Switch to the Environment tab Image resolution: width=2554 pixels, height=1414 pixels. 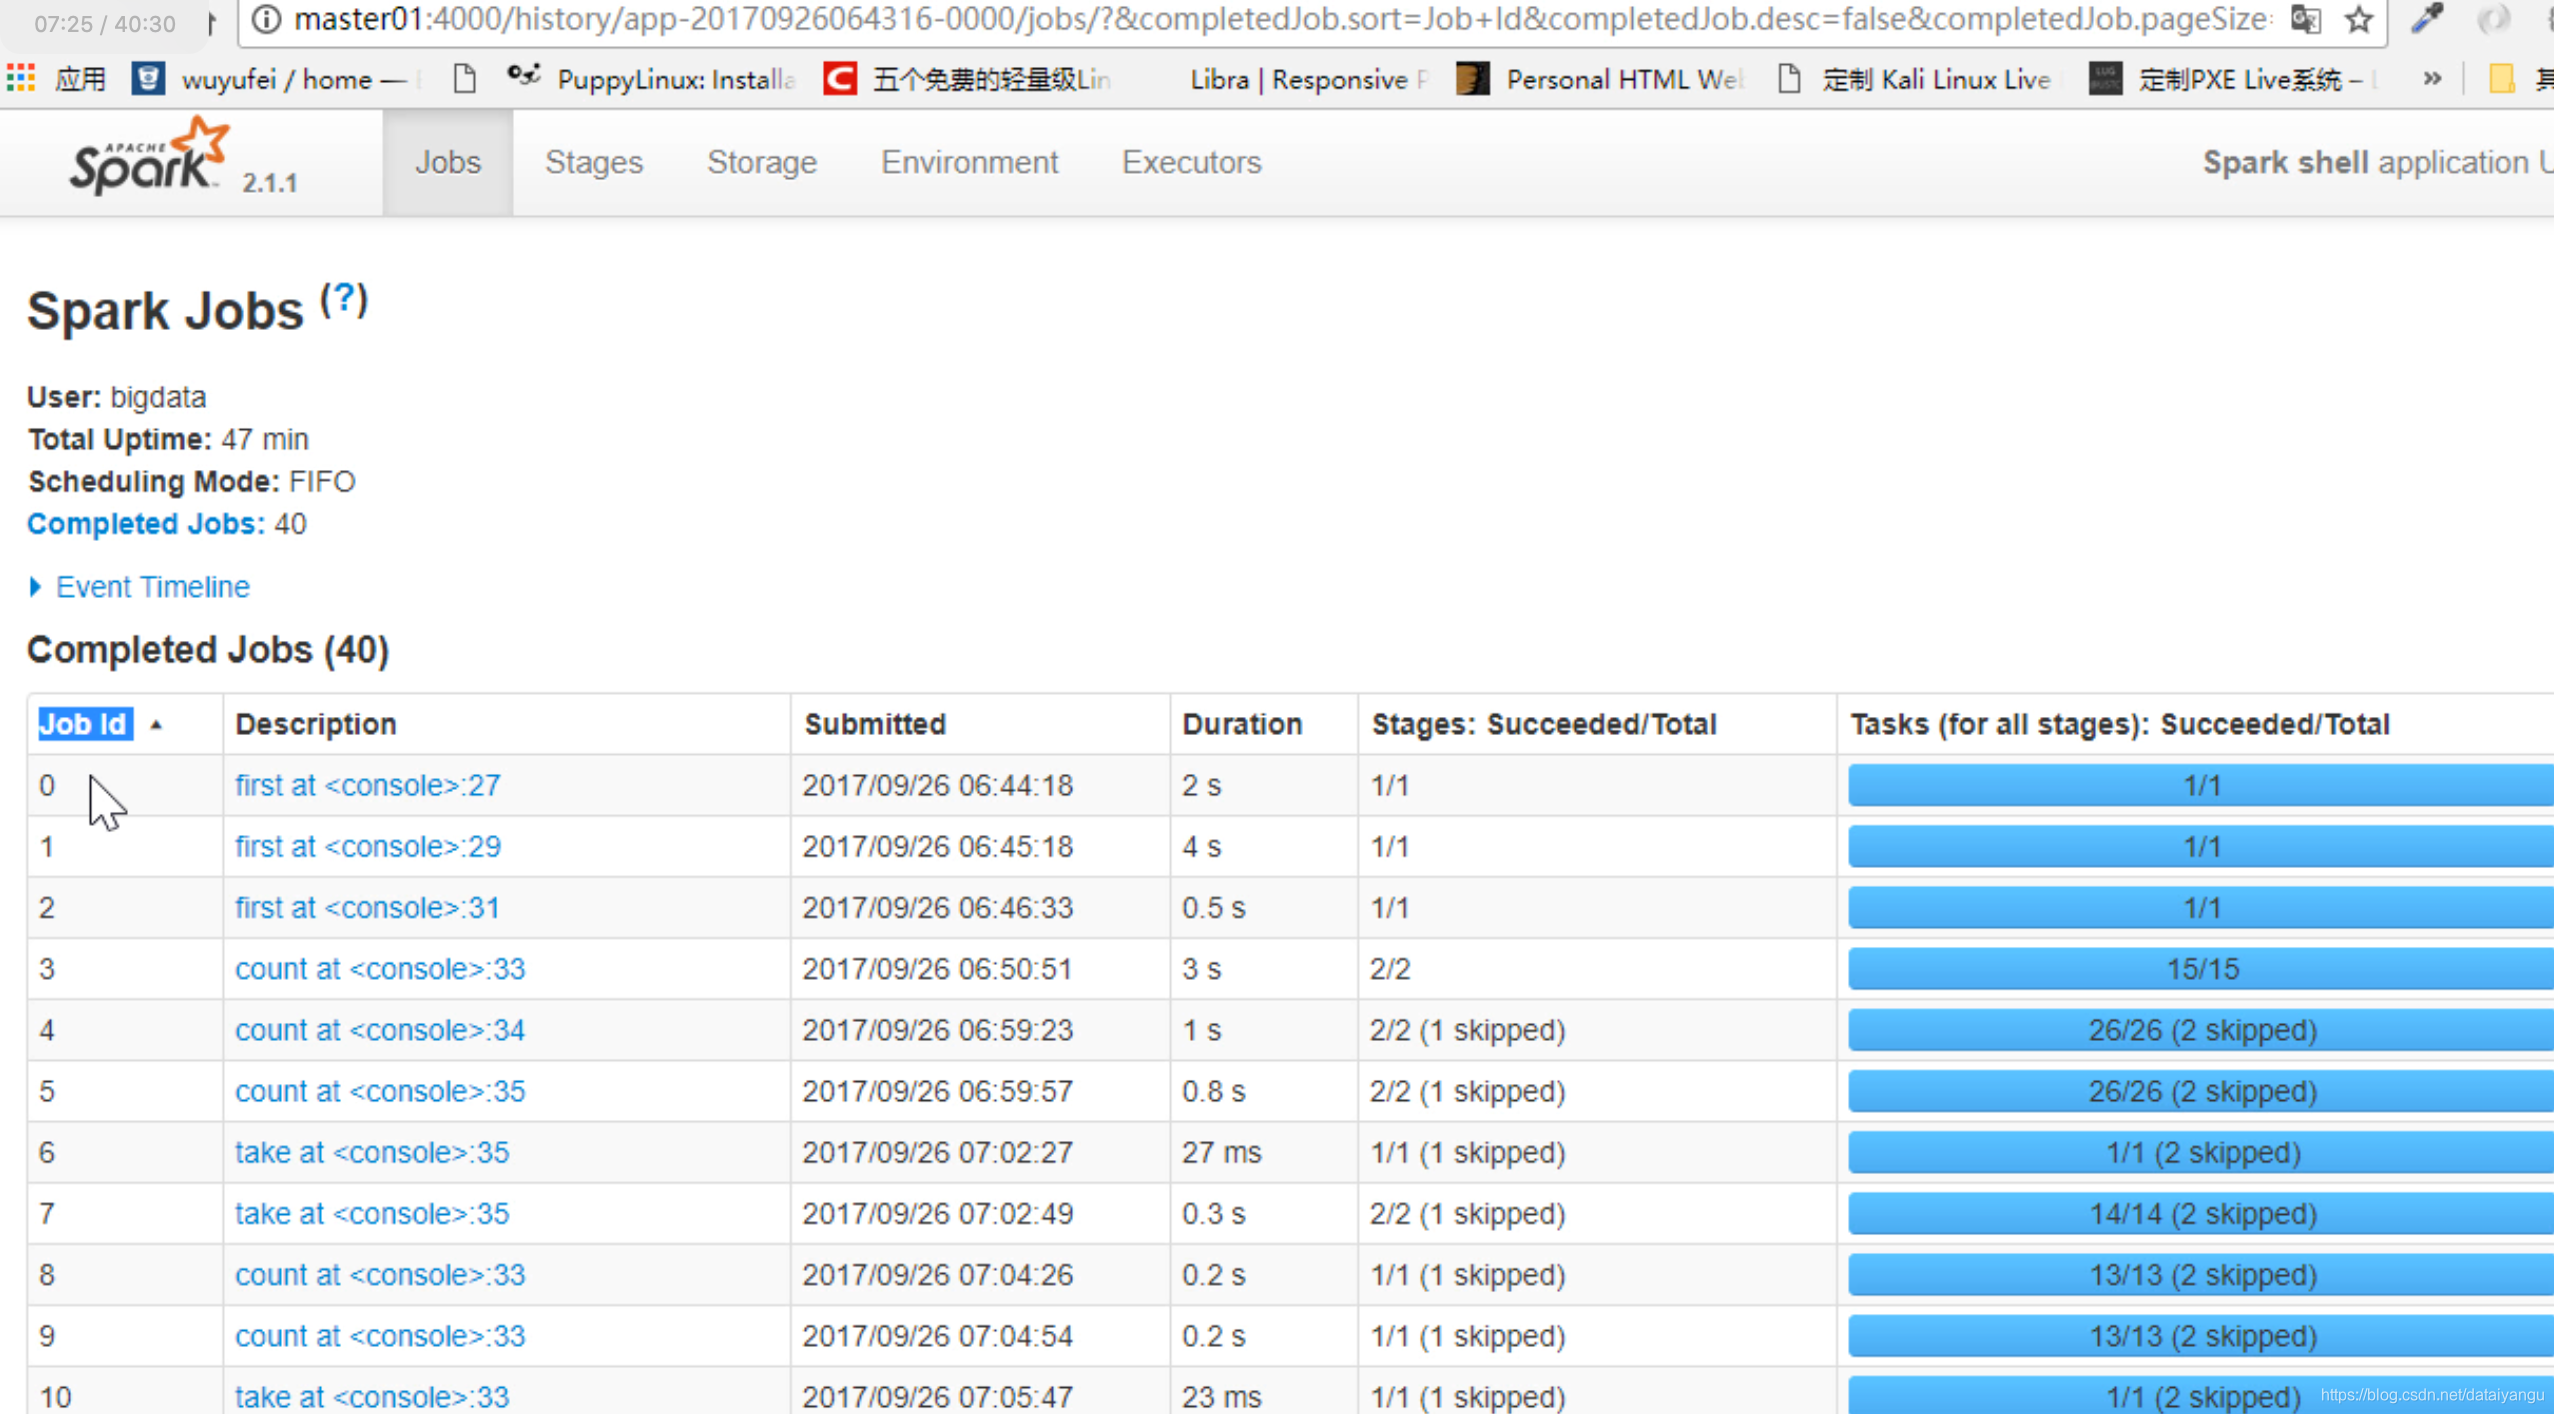(969, 162)
